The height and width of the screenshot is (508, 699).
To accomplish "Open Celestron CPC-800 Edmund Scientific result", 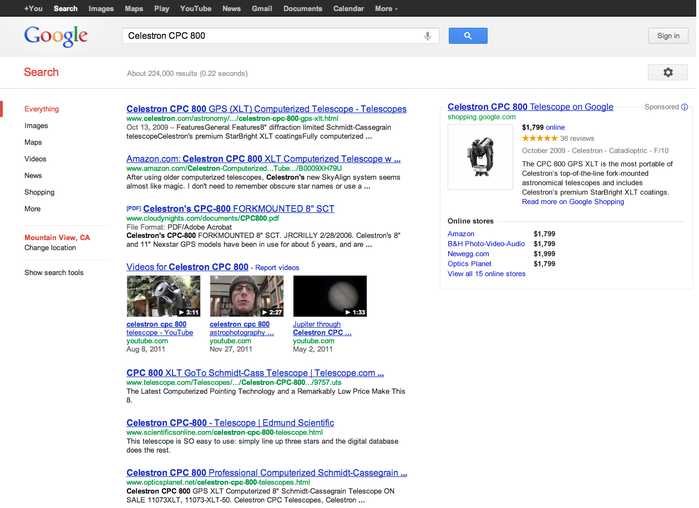I will tap(230, 423).
